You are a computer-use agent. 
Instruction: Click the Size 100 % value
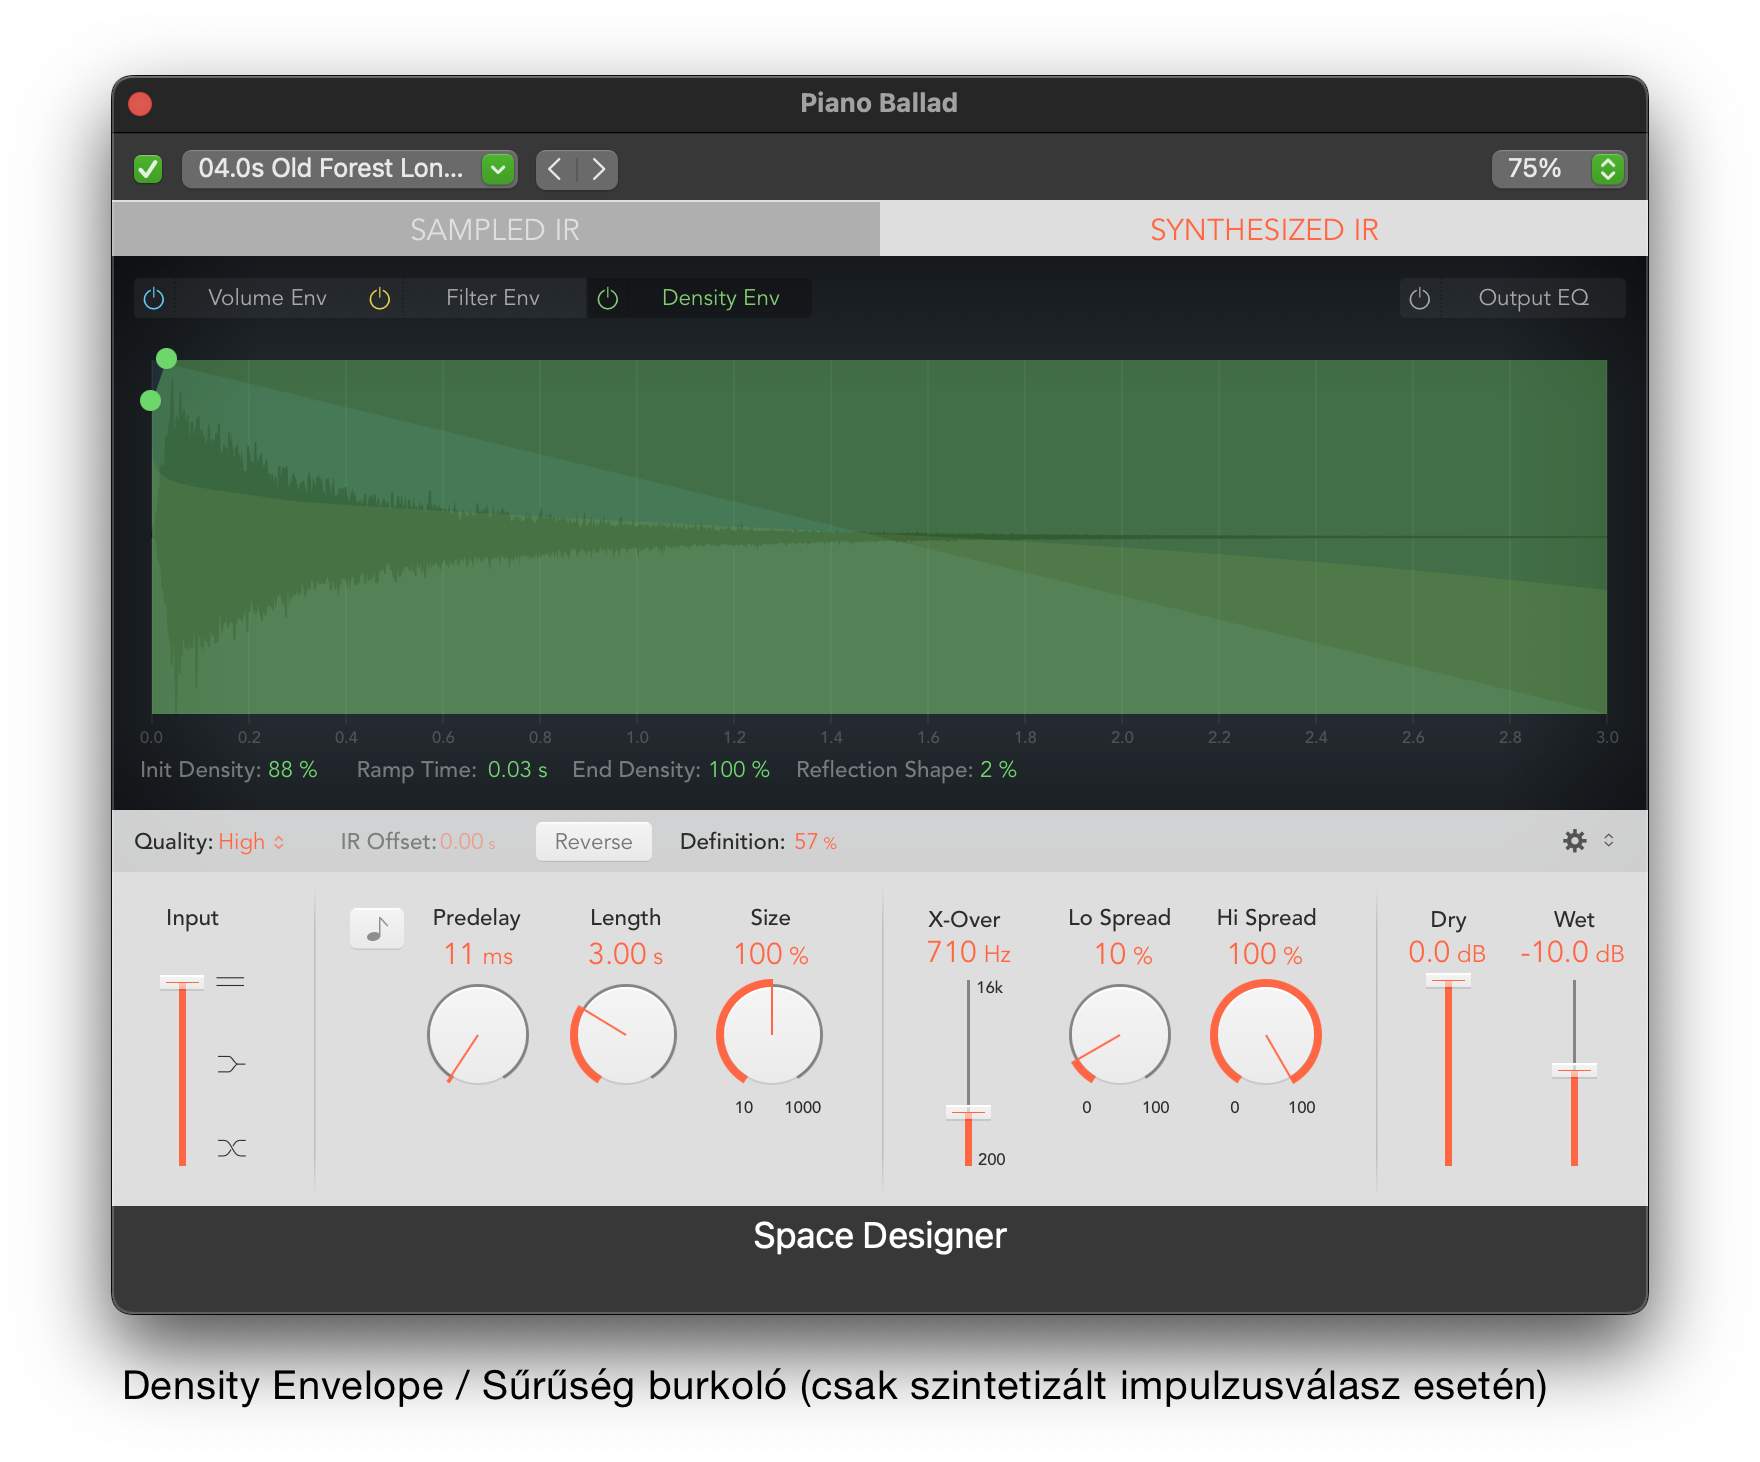[x=771, y=955]
